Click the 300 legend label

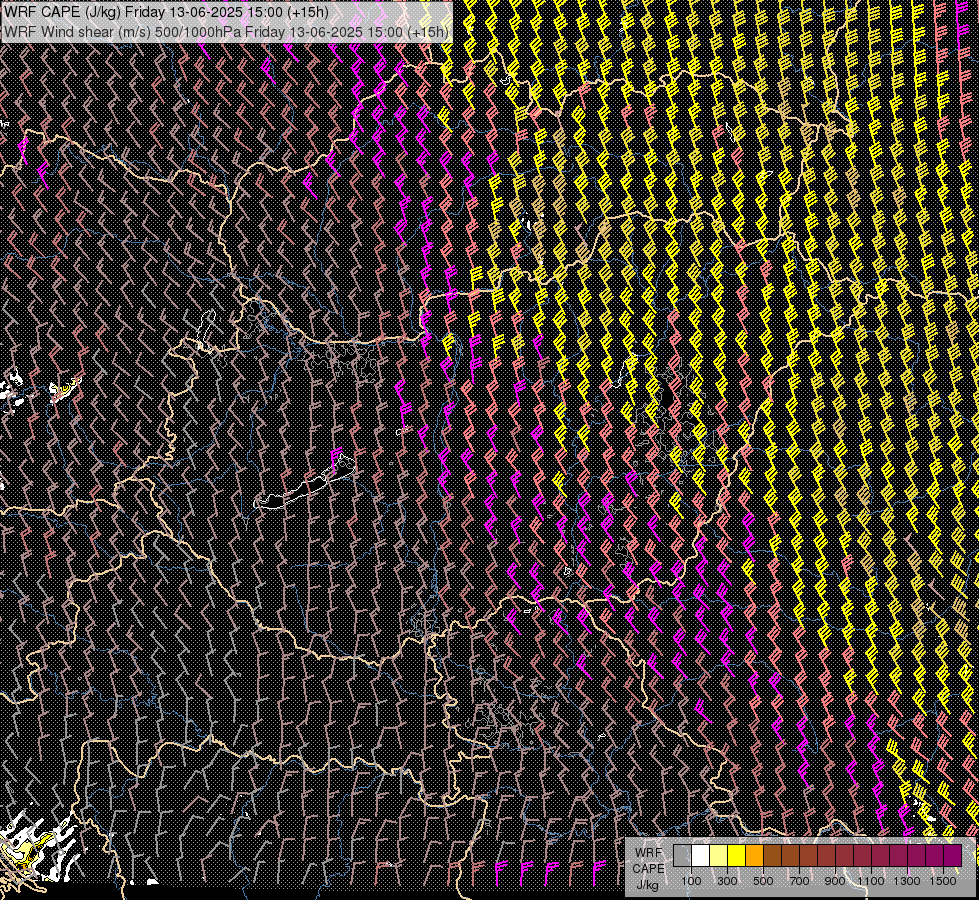[x=727, y=881]
